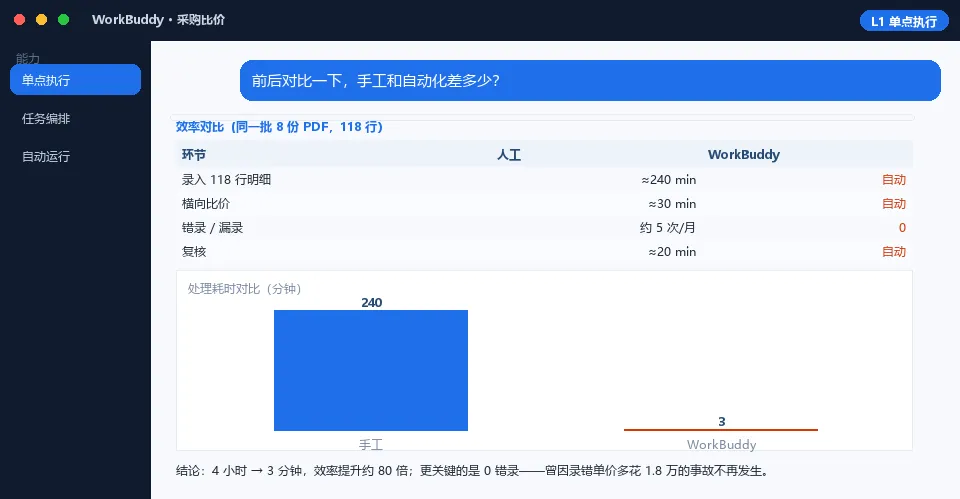Screen dimensions: 960x499
Task: Click the WorkBuddy axis label under chart
Action: (721, 445)
